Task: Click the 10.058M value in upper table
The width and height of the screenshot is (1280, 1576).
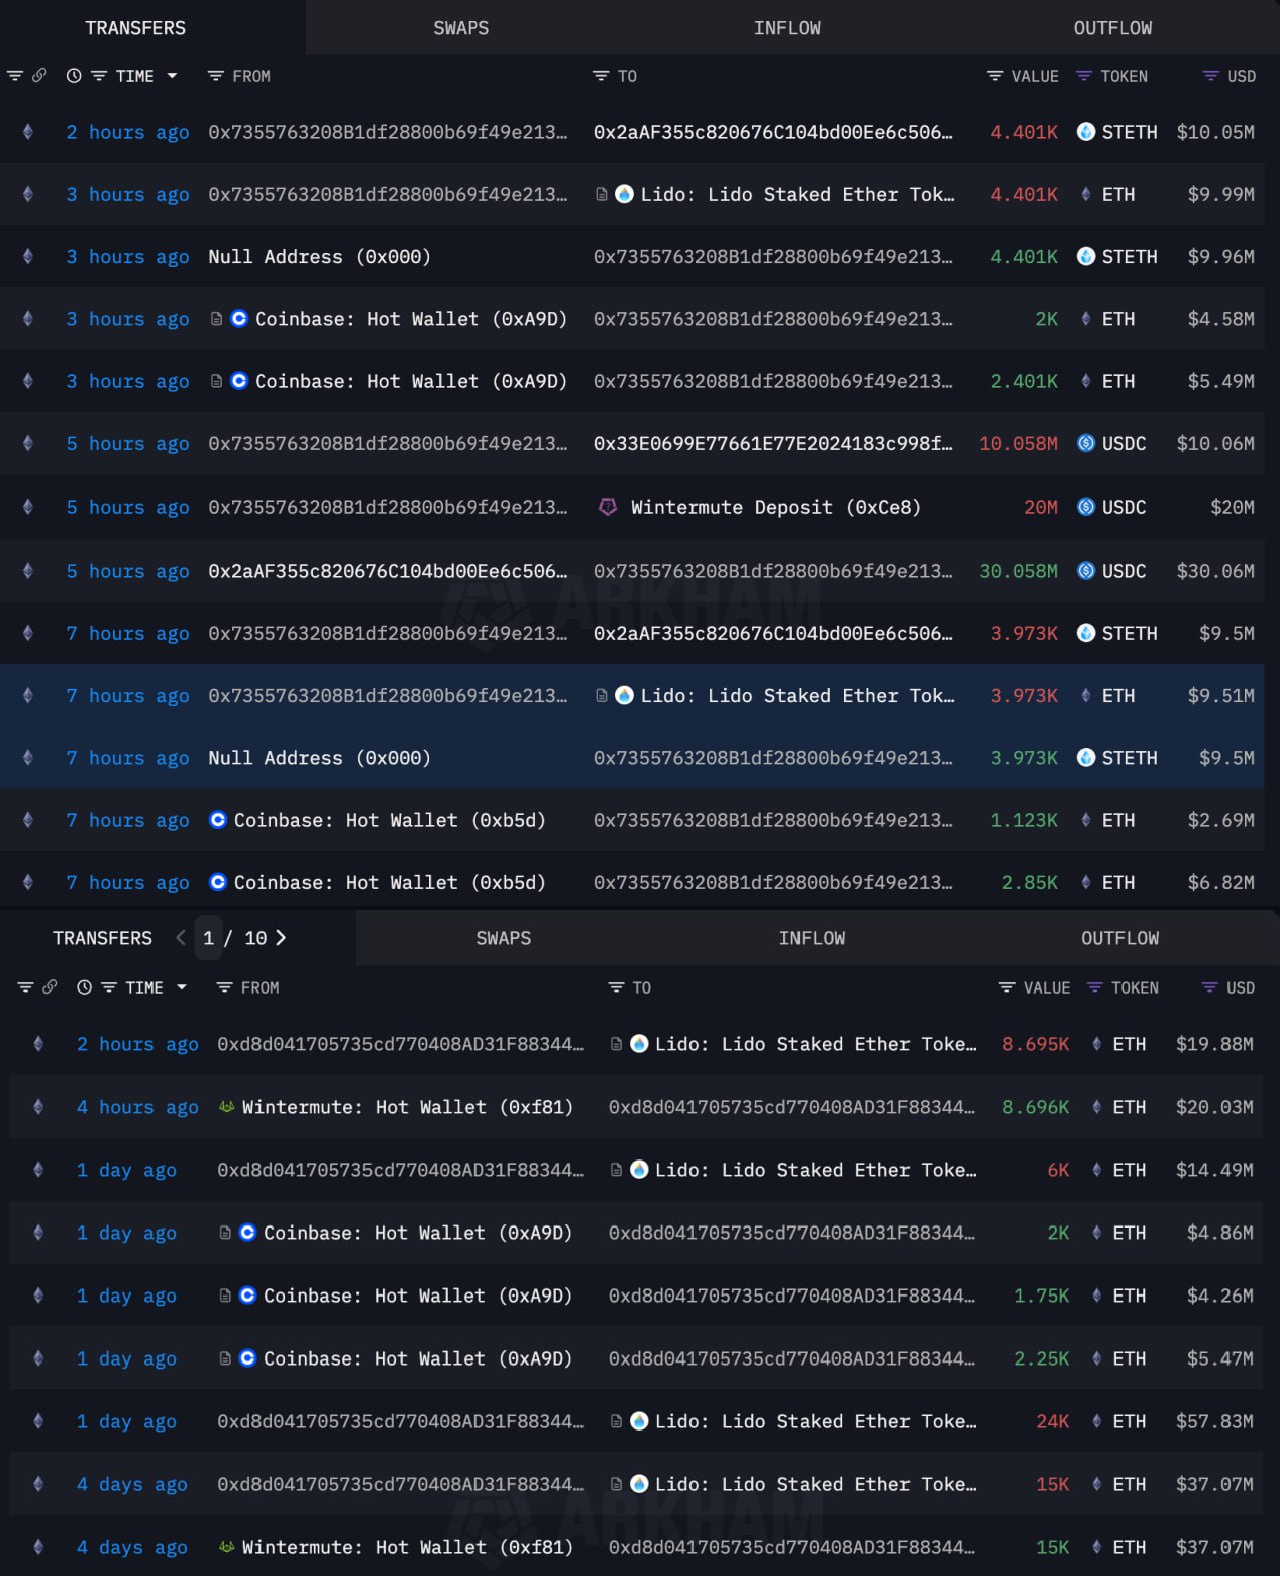Action: tap(1018, 443)
